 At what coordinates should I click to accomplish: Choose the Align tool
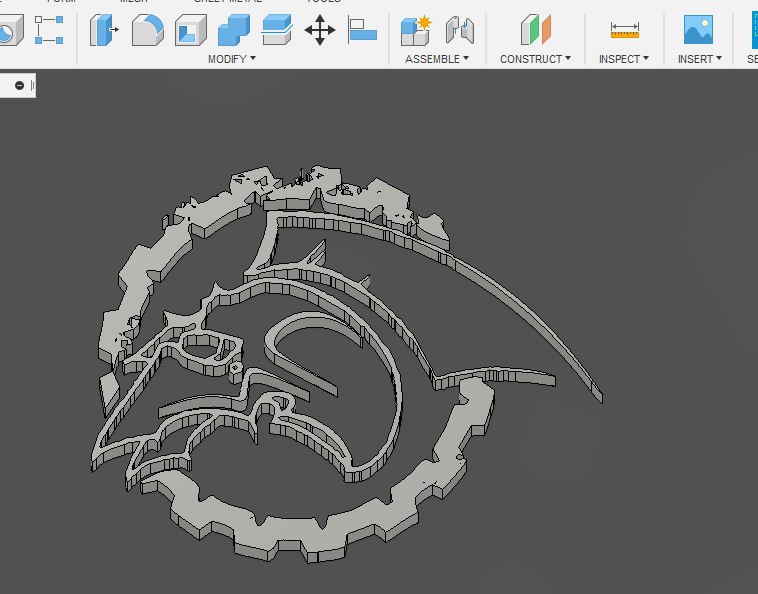362,30
